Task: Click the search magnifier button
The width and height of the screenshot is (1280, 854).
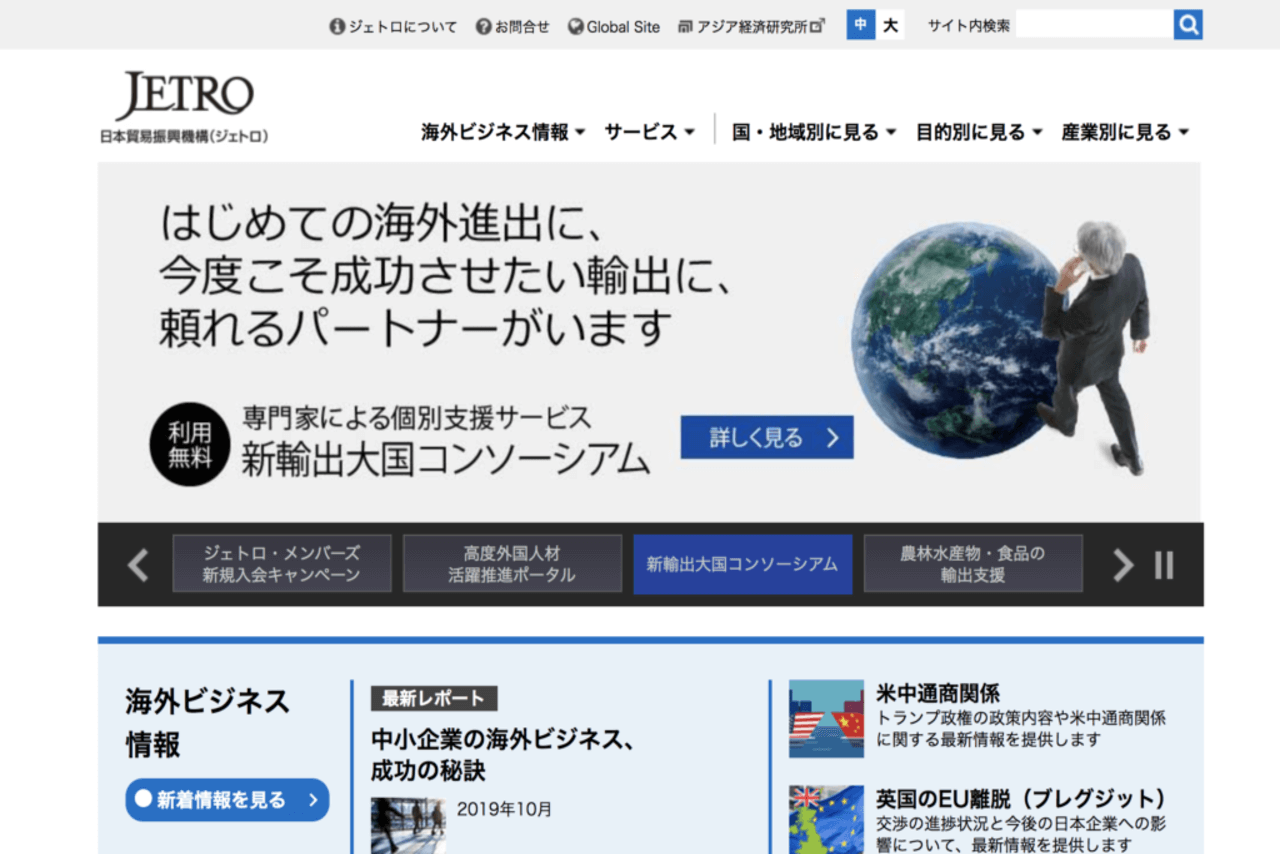Action: pyautogui.click(x=1188, y=25)
